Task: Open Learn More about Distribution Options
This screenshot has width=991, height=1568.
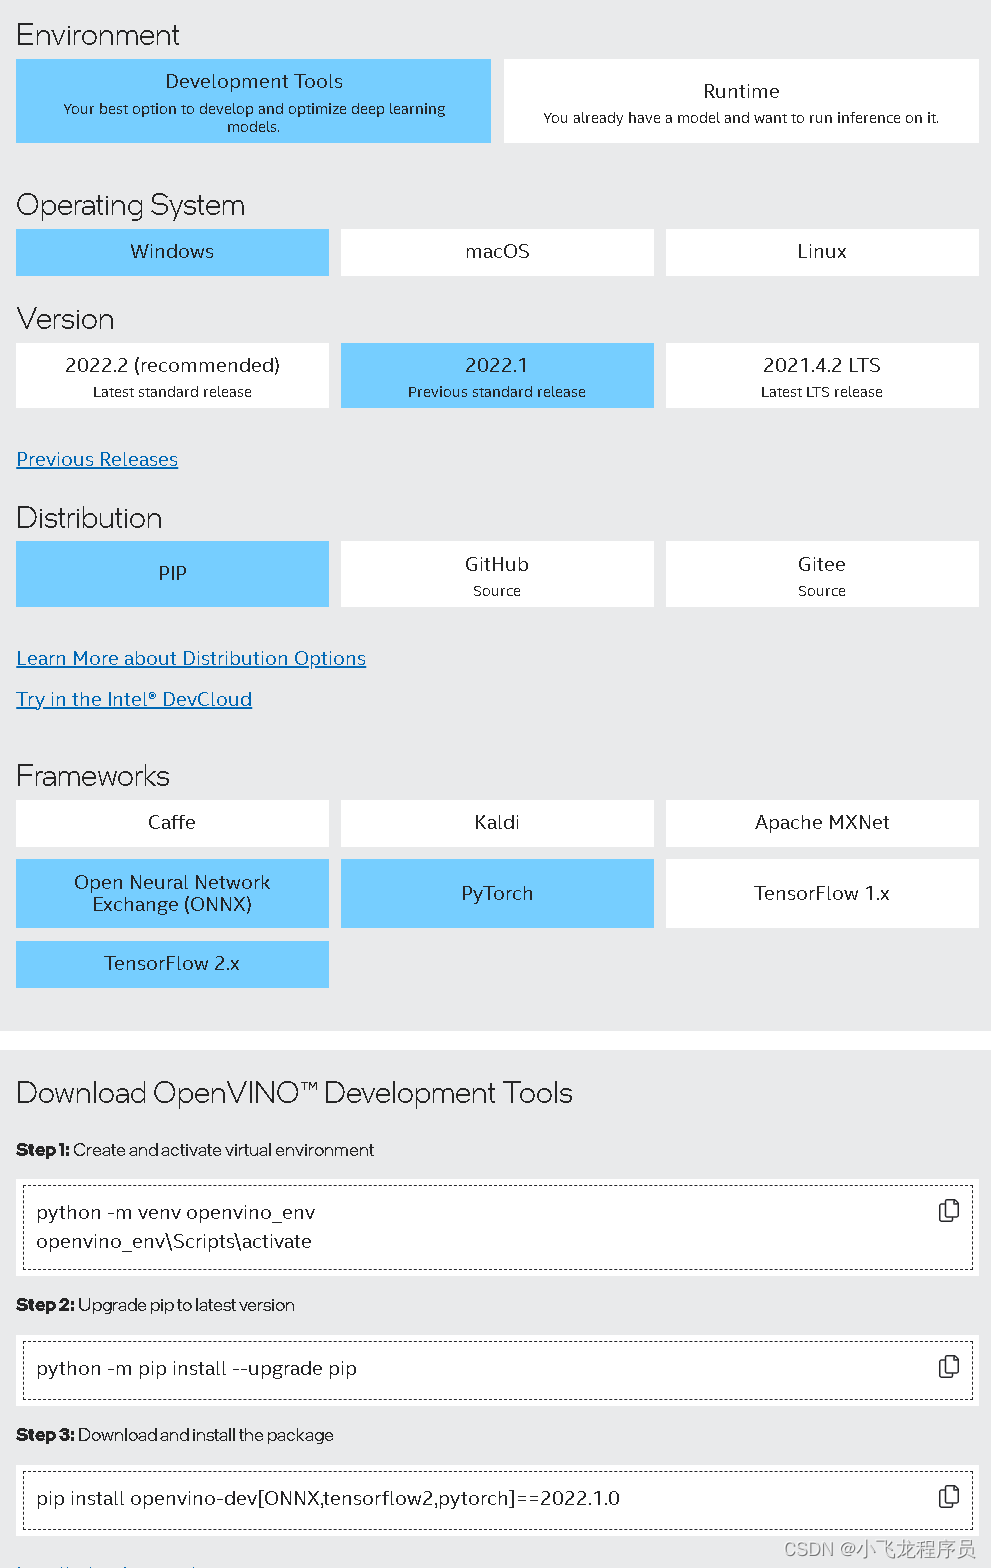Action: pos(191,658)
